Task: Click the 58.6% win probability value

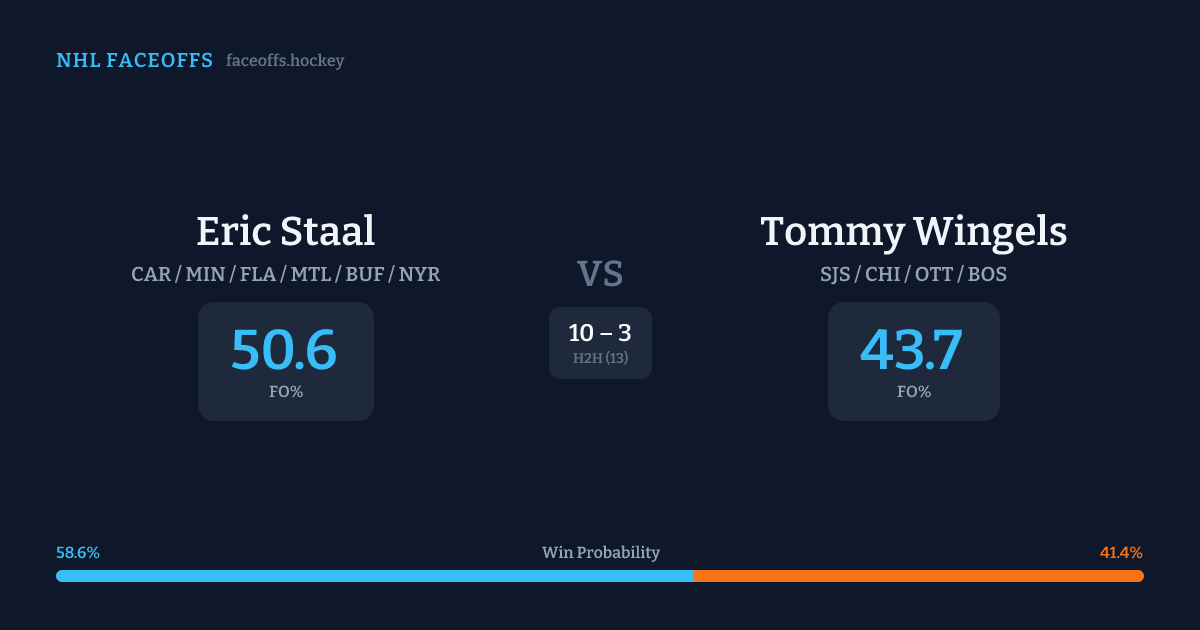Action: coord(78,553)
